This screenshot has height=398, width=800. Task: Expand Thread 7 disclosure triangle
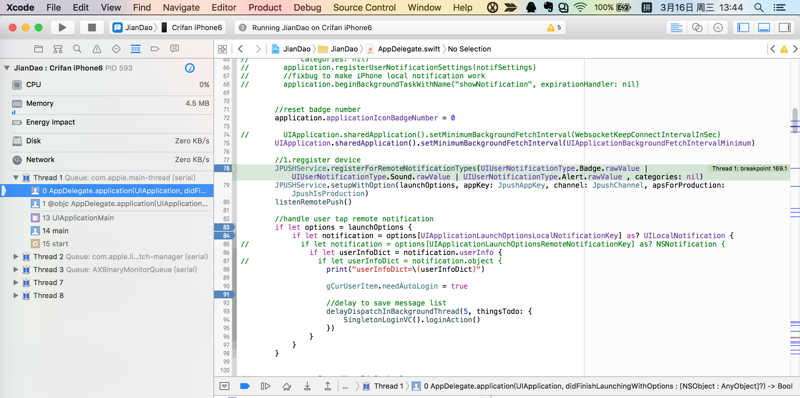coord(16,283)
